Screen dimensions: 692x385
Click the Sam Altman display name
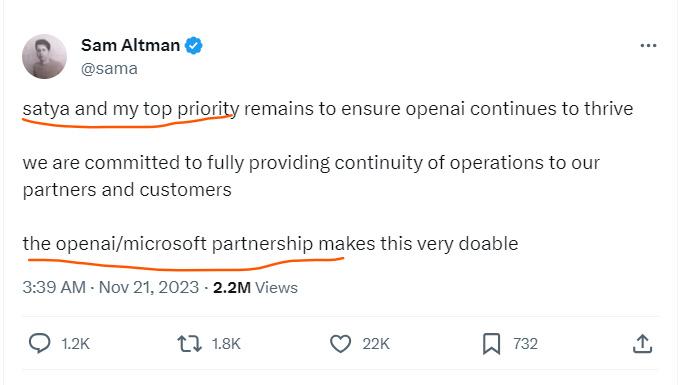[130, 45]
